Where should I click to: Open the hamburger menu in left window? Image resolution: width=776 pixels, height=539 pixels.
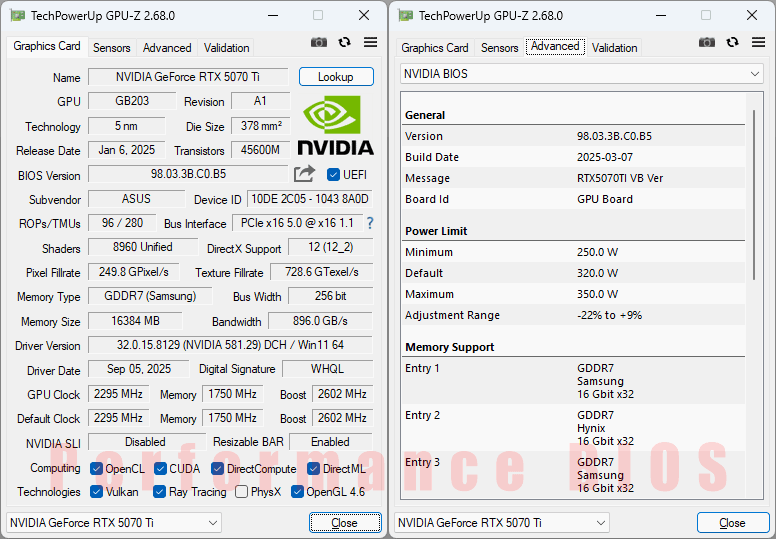(x=370, y=43)
